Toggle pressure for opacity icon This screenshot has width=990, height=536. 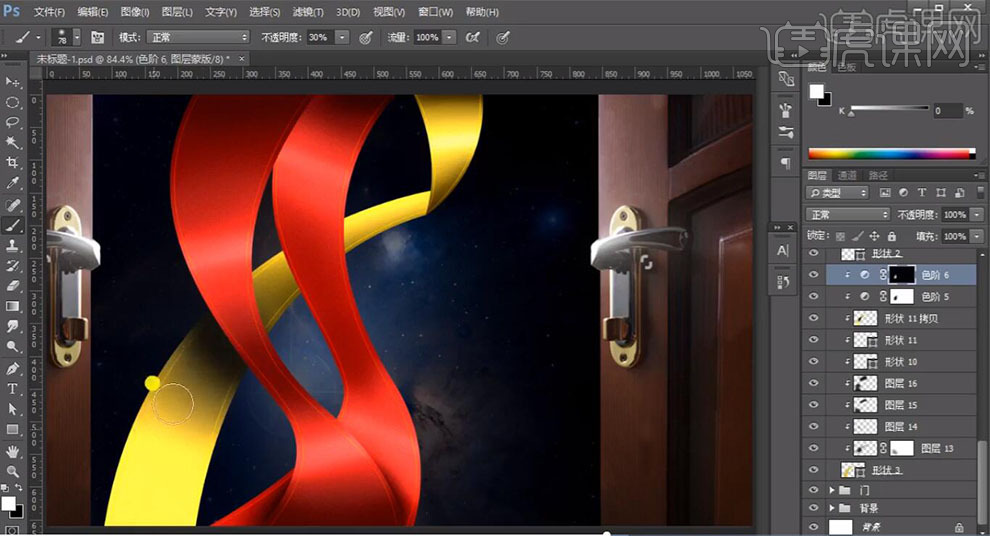[366, 38]
